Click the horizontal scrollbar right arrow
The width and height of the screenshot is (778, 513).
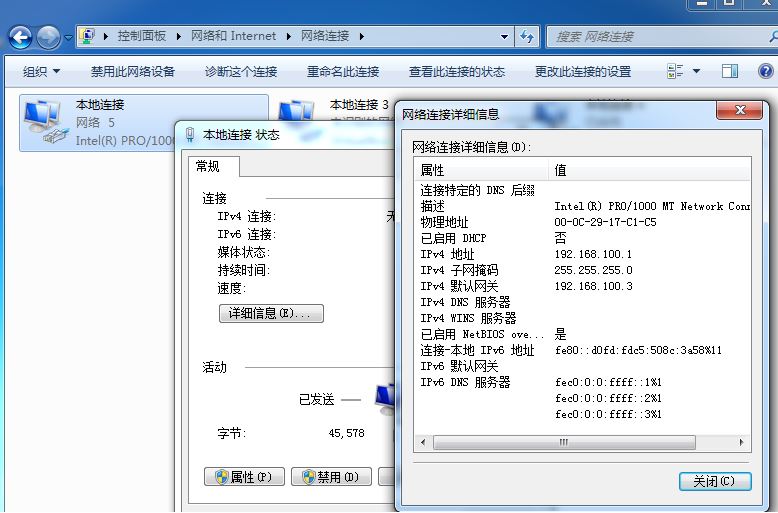click(742, 442)
